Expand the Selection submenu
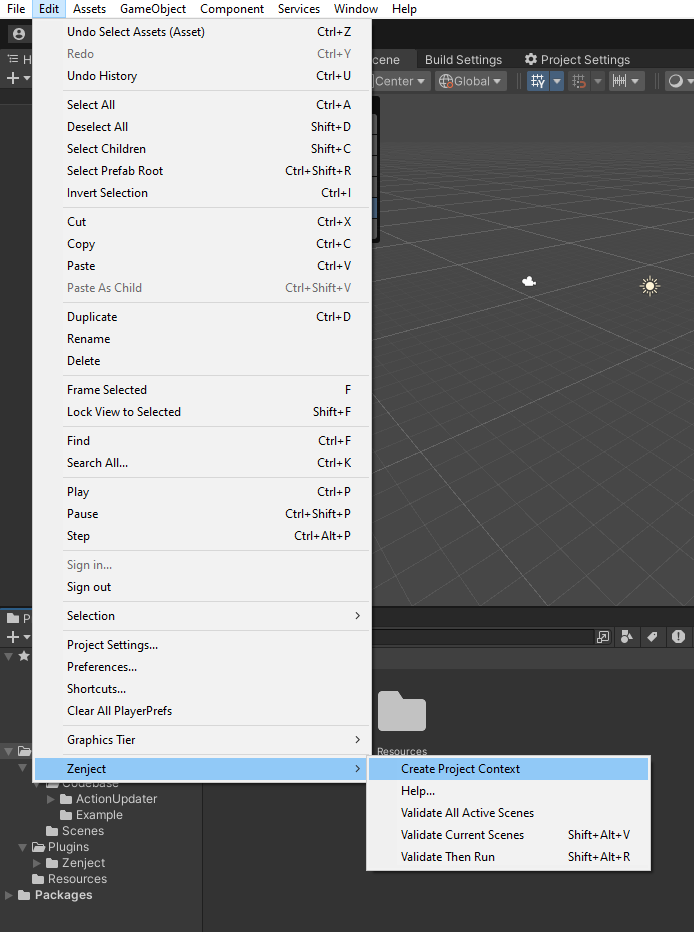694x932 pixels. click(202, 616)
